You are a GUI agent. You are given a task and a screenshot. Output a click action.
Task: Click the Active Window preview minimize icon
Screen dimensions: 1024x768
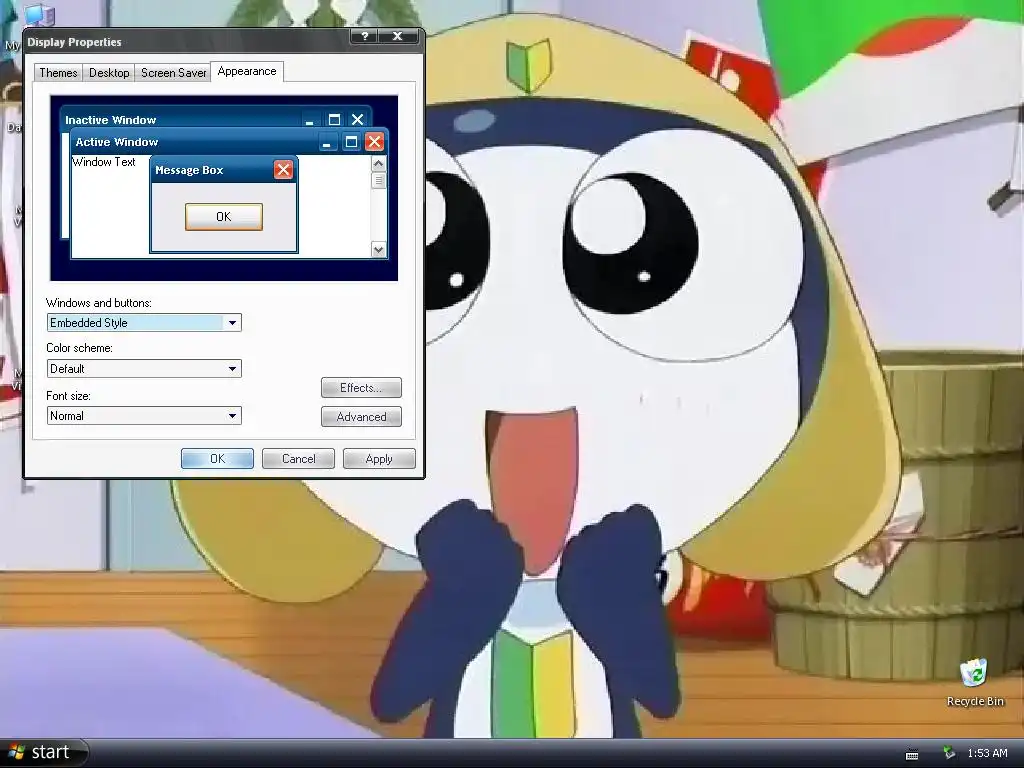[x=327, y=142]
